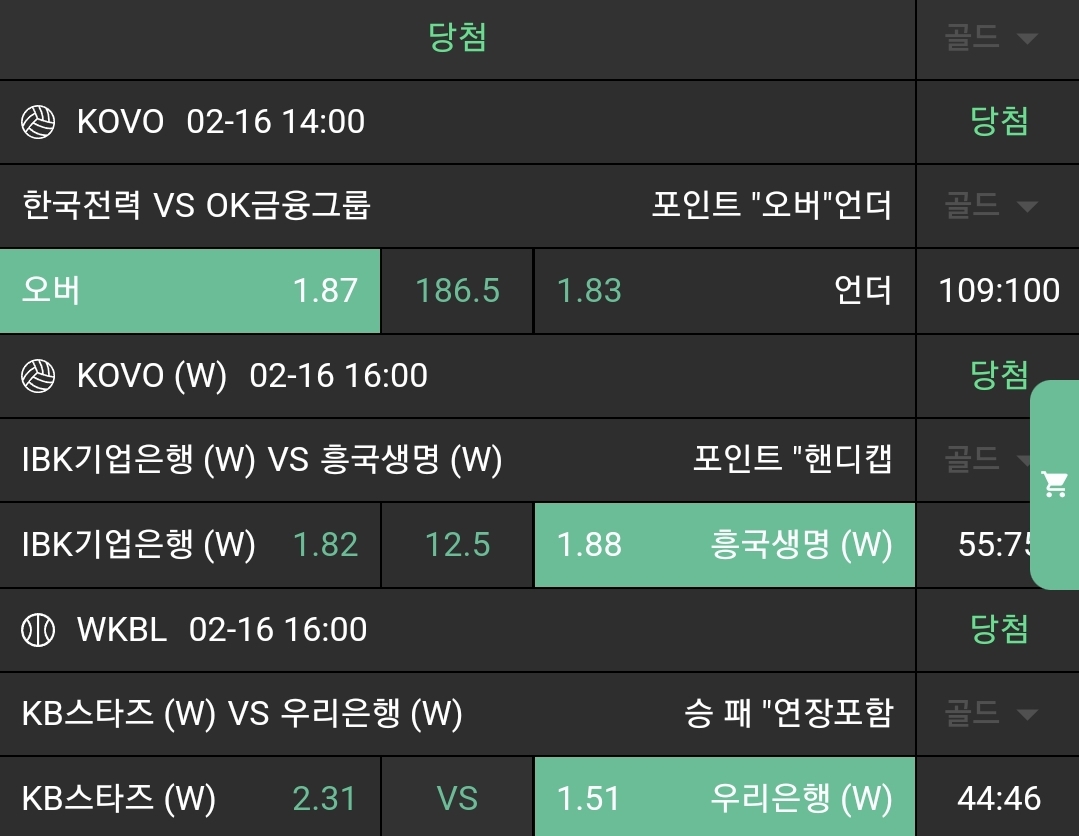1079x836 pixels.
Task: Pick IBK기업은행 (W) at 1.82 odds
Action: [190, 545]
